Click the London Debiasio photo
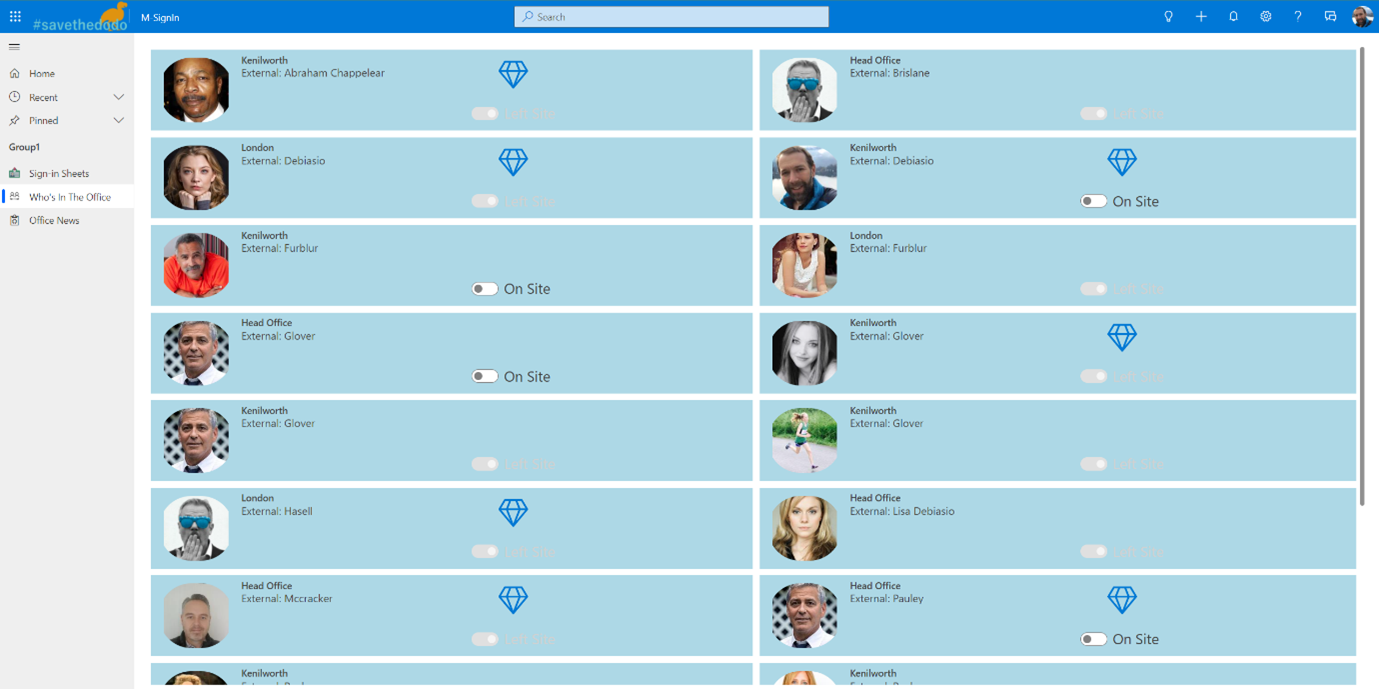This screenshot has height=689, width=1379. [196, 178]
